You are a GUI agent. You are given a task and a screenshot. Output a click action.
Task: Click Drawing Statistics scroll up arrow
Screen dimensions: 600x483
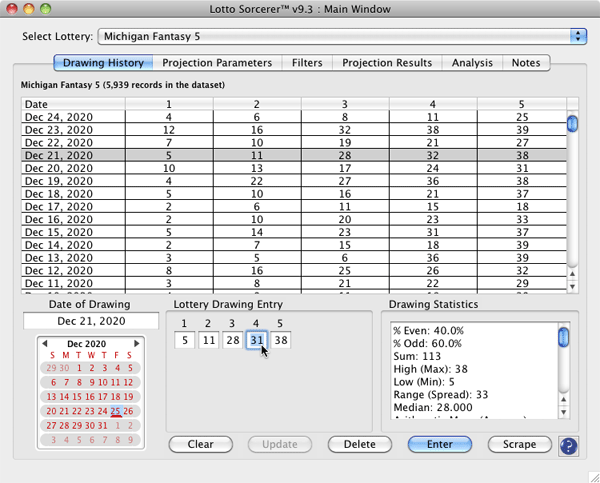tap(564, 400)
